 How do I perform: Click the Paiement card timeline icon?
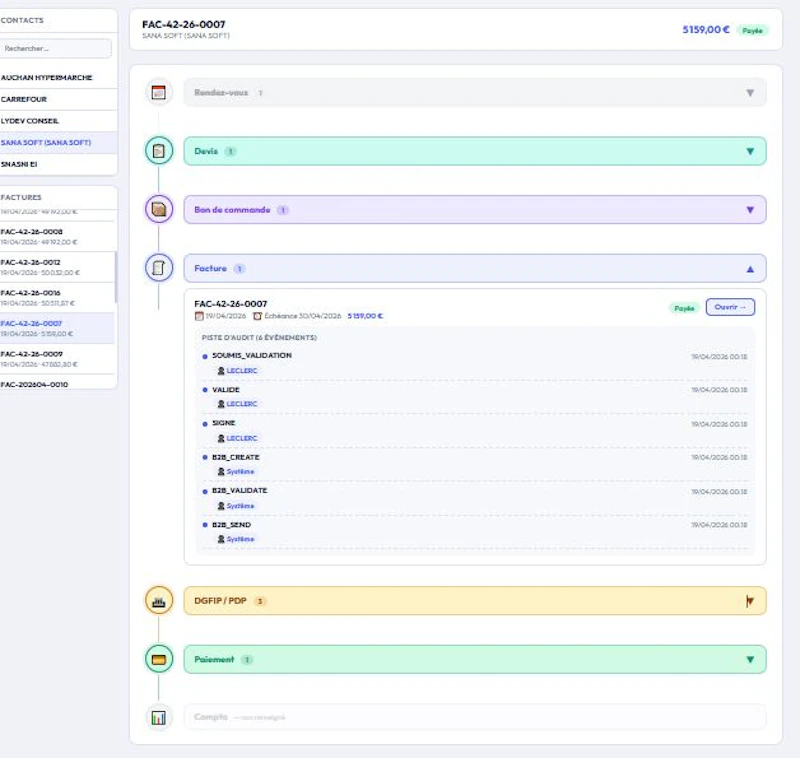[x=159, y=659]
